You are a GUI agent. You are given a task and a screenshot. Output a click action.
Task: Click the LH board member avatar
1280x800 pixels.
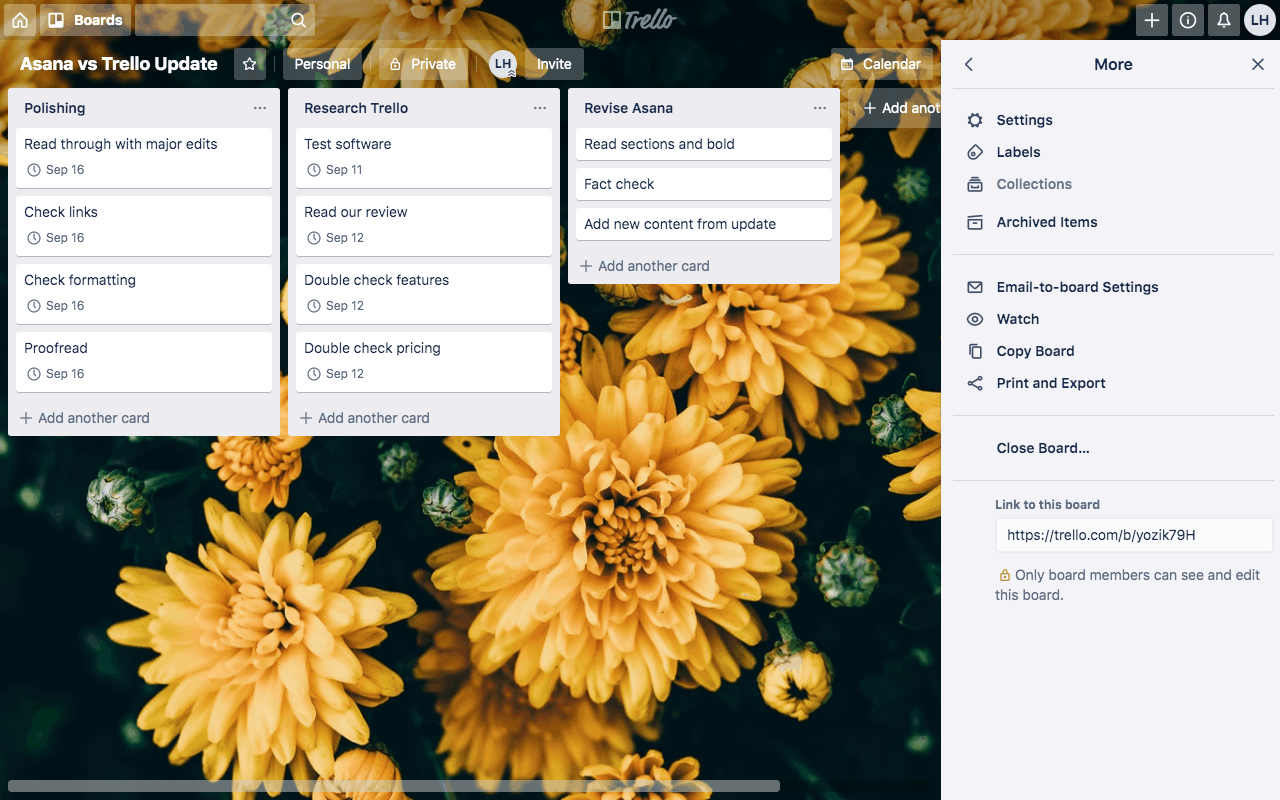(x=503, y=64)
